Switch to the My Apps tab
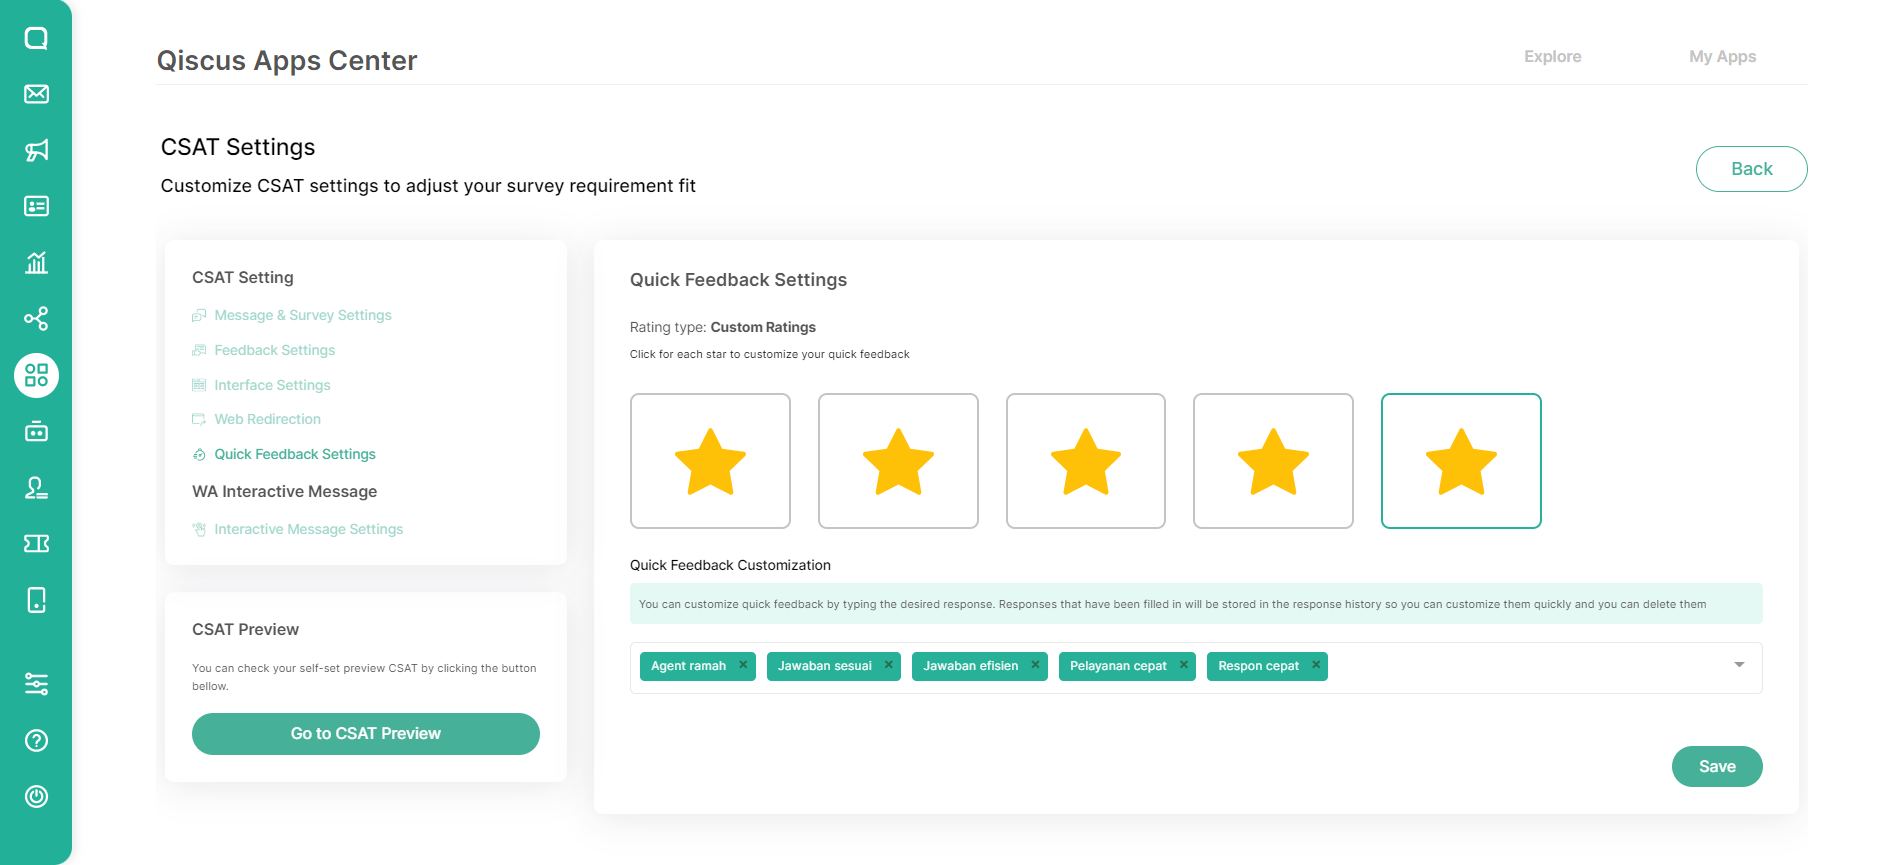This screenshot has width=1888, height=865. tap(1722, 57)
